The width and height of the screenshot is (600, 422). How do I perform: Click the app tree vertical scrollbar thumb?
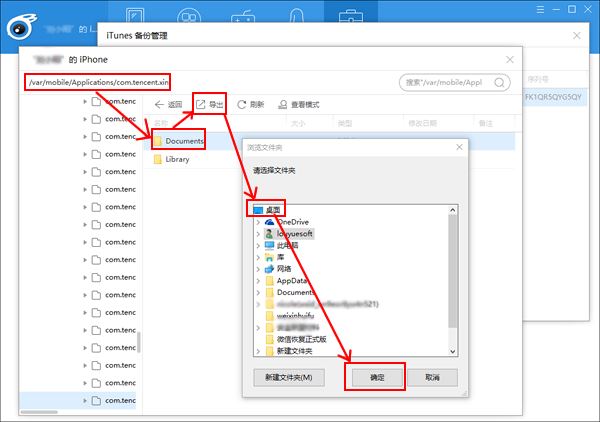tap(139, 342)
